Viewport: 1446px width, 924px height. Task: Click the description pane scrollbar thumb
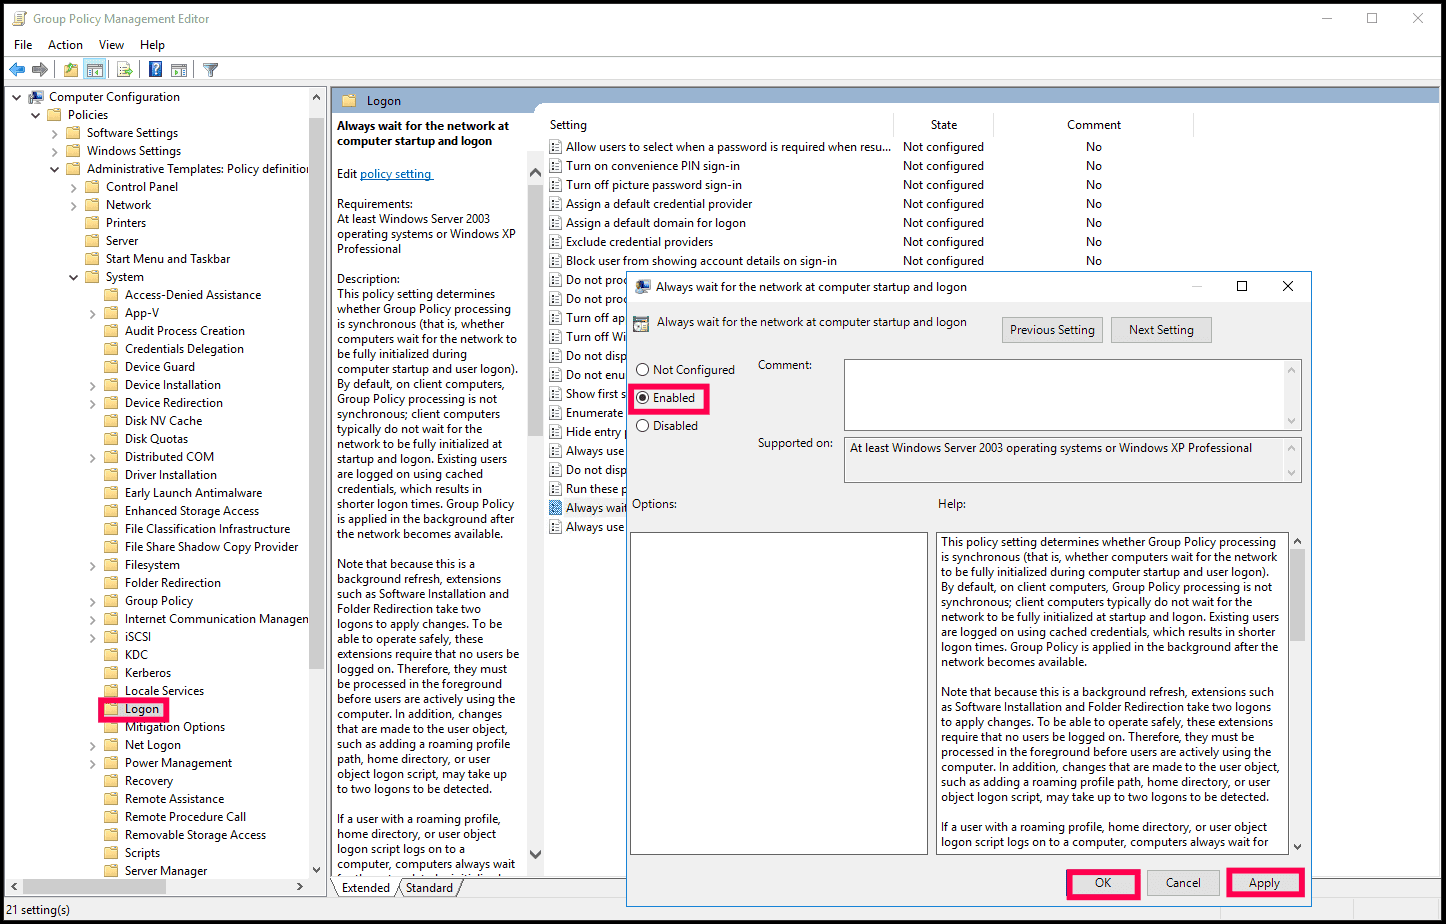[535, 309]
